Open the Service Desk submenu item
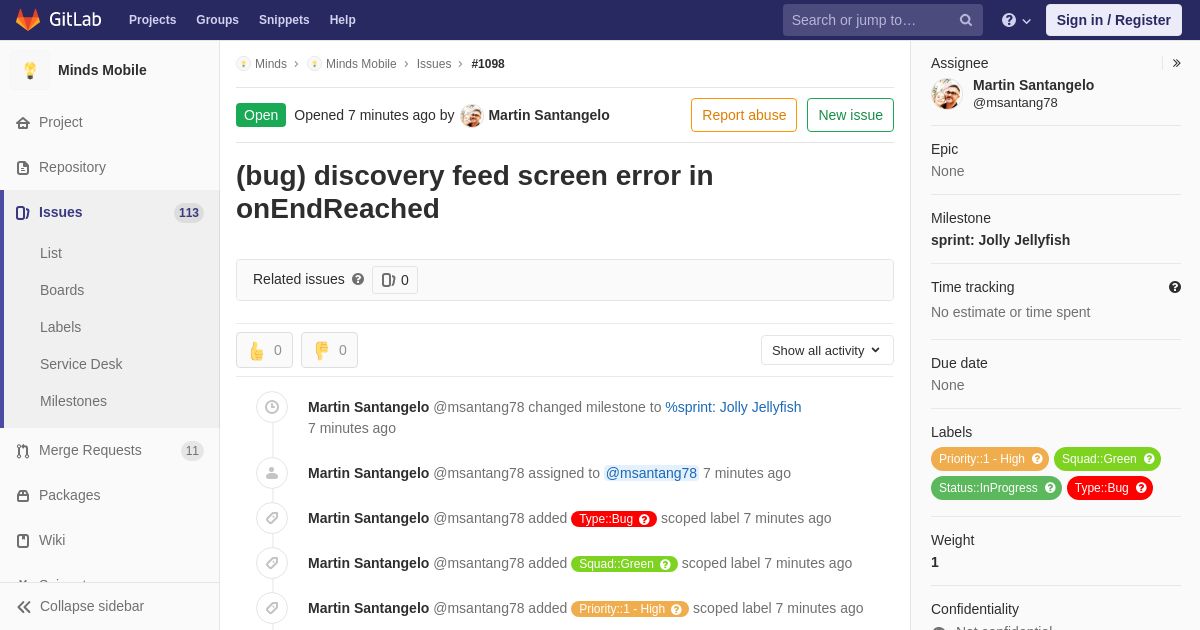The height and width of the screenshot is (630, 1200). (81, 364)
